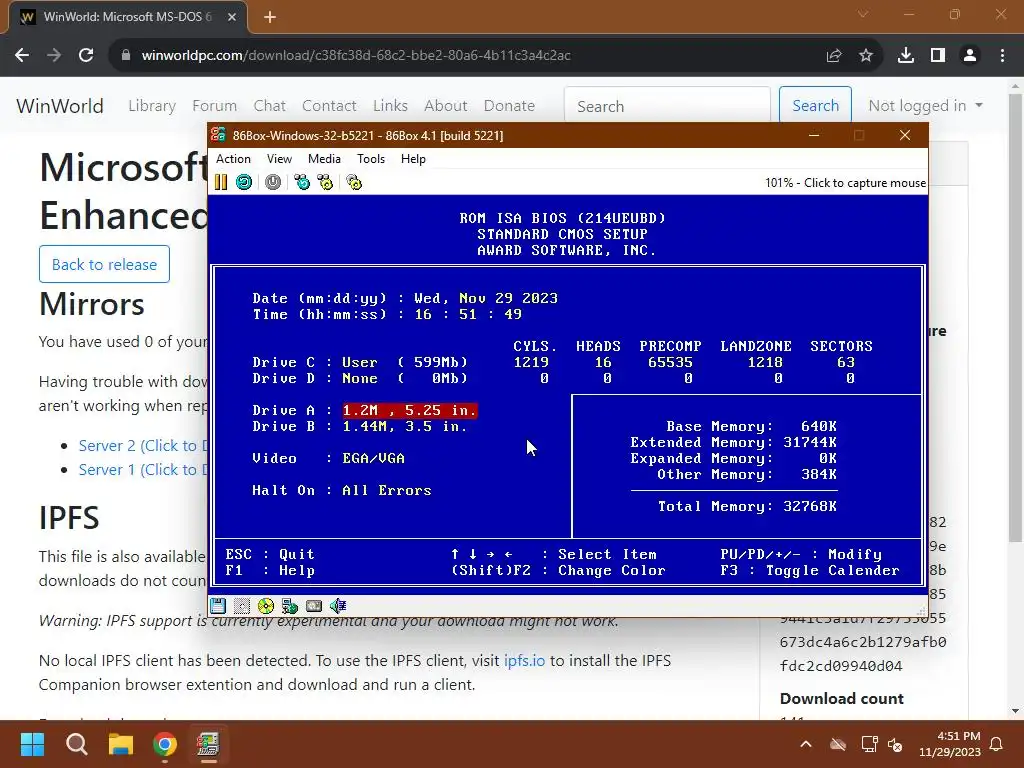
Task: Open the Chat nav link
Action: (270, 106)
